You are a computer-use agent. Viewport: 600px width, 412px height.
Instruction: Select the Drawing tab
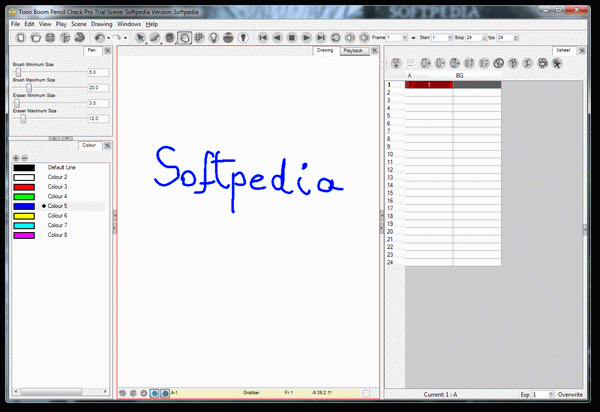point(325,50)
